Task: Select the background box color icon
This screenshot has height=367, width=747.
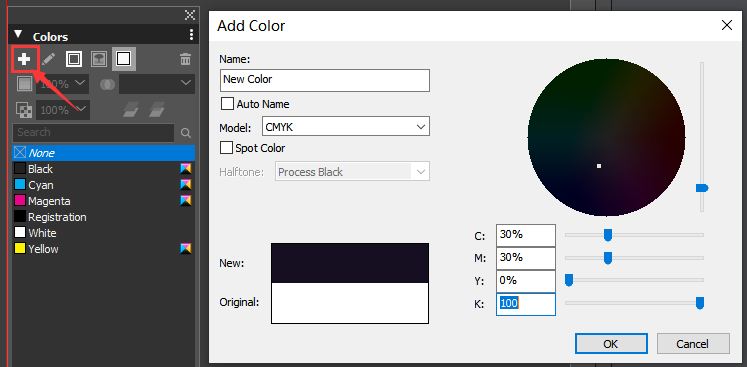Action: tap(124, 59)
